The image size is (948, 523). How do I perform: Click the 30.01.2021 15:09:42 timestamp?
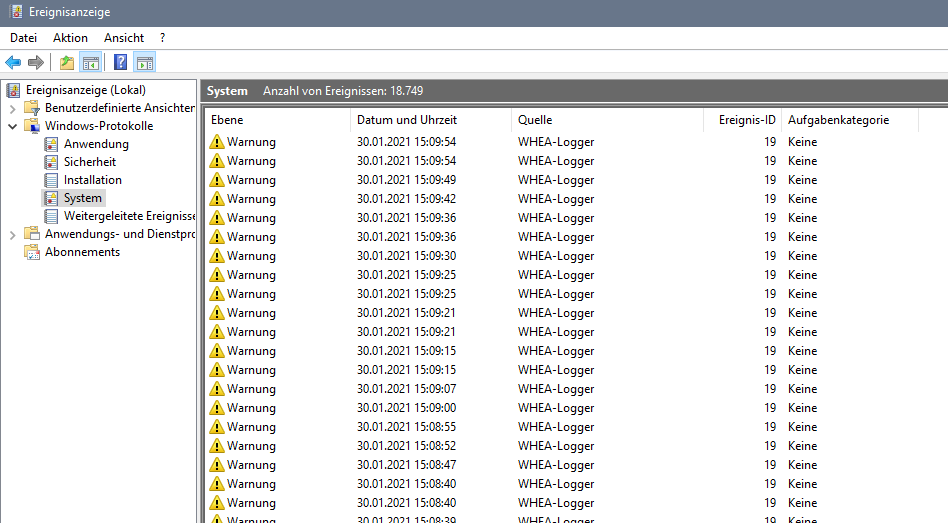406,199
